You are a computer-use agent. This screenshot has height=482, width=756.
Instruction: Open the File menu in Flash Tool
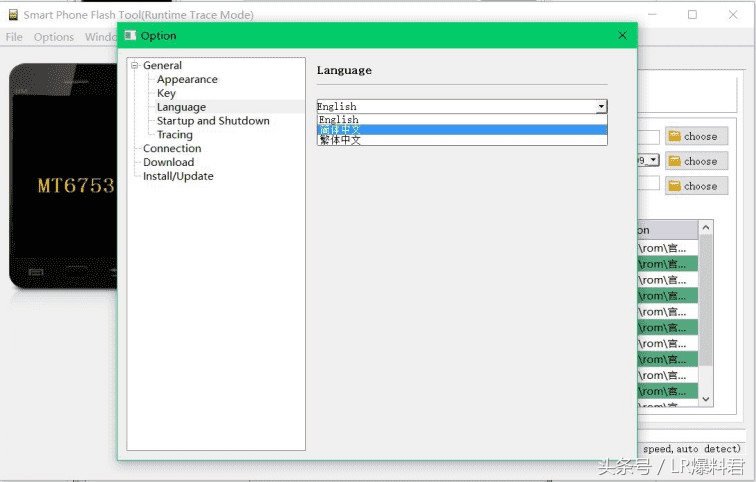tap(14, 37)
